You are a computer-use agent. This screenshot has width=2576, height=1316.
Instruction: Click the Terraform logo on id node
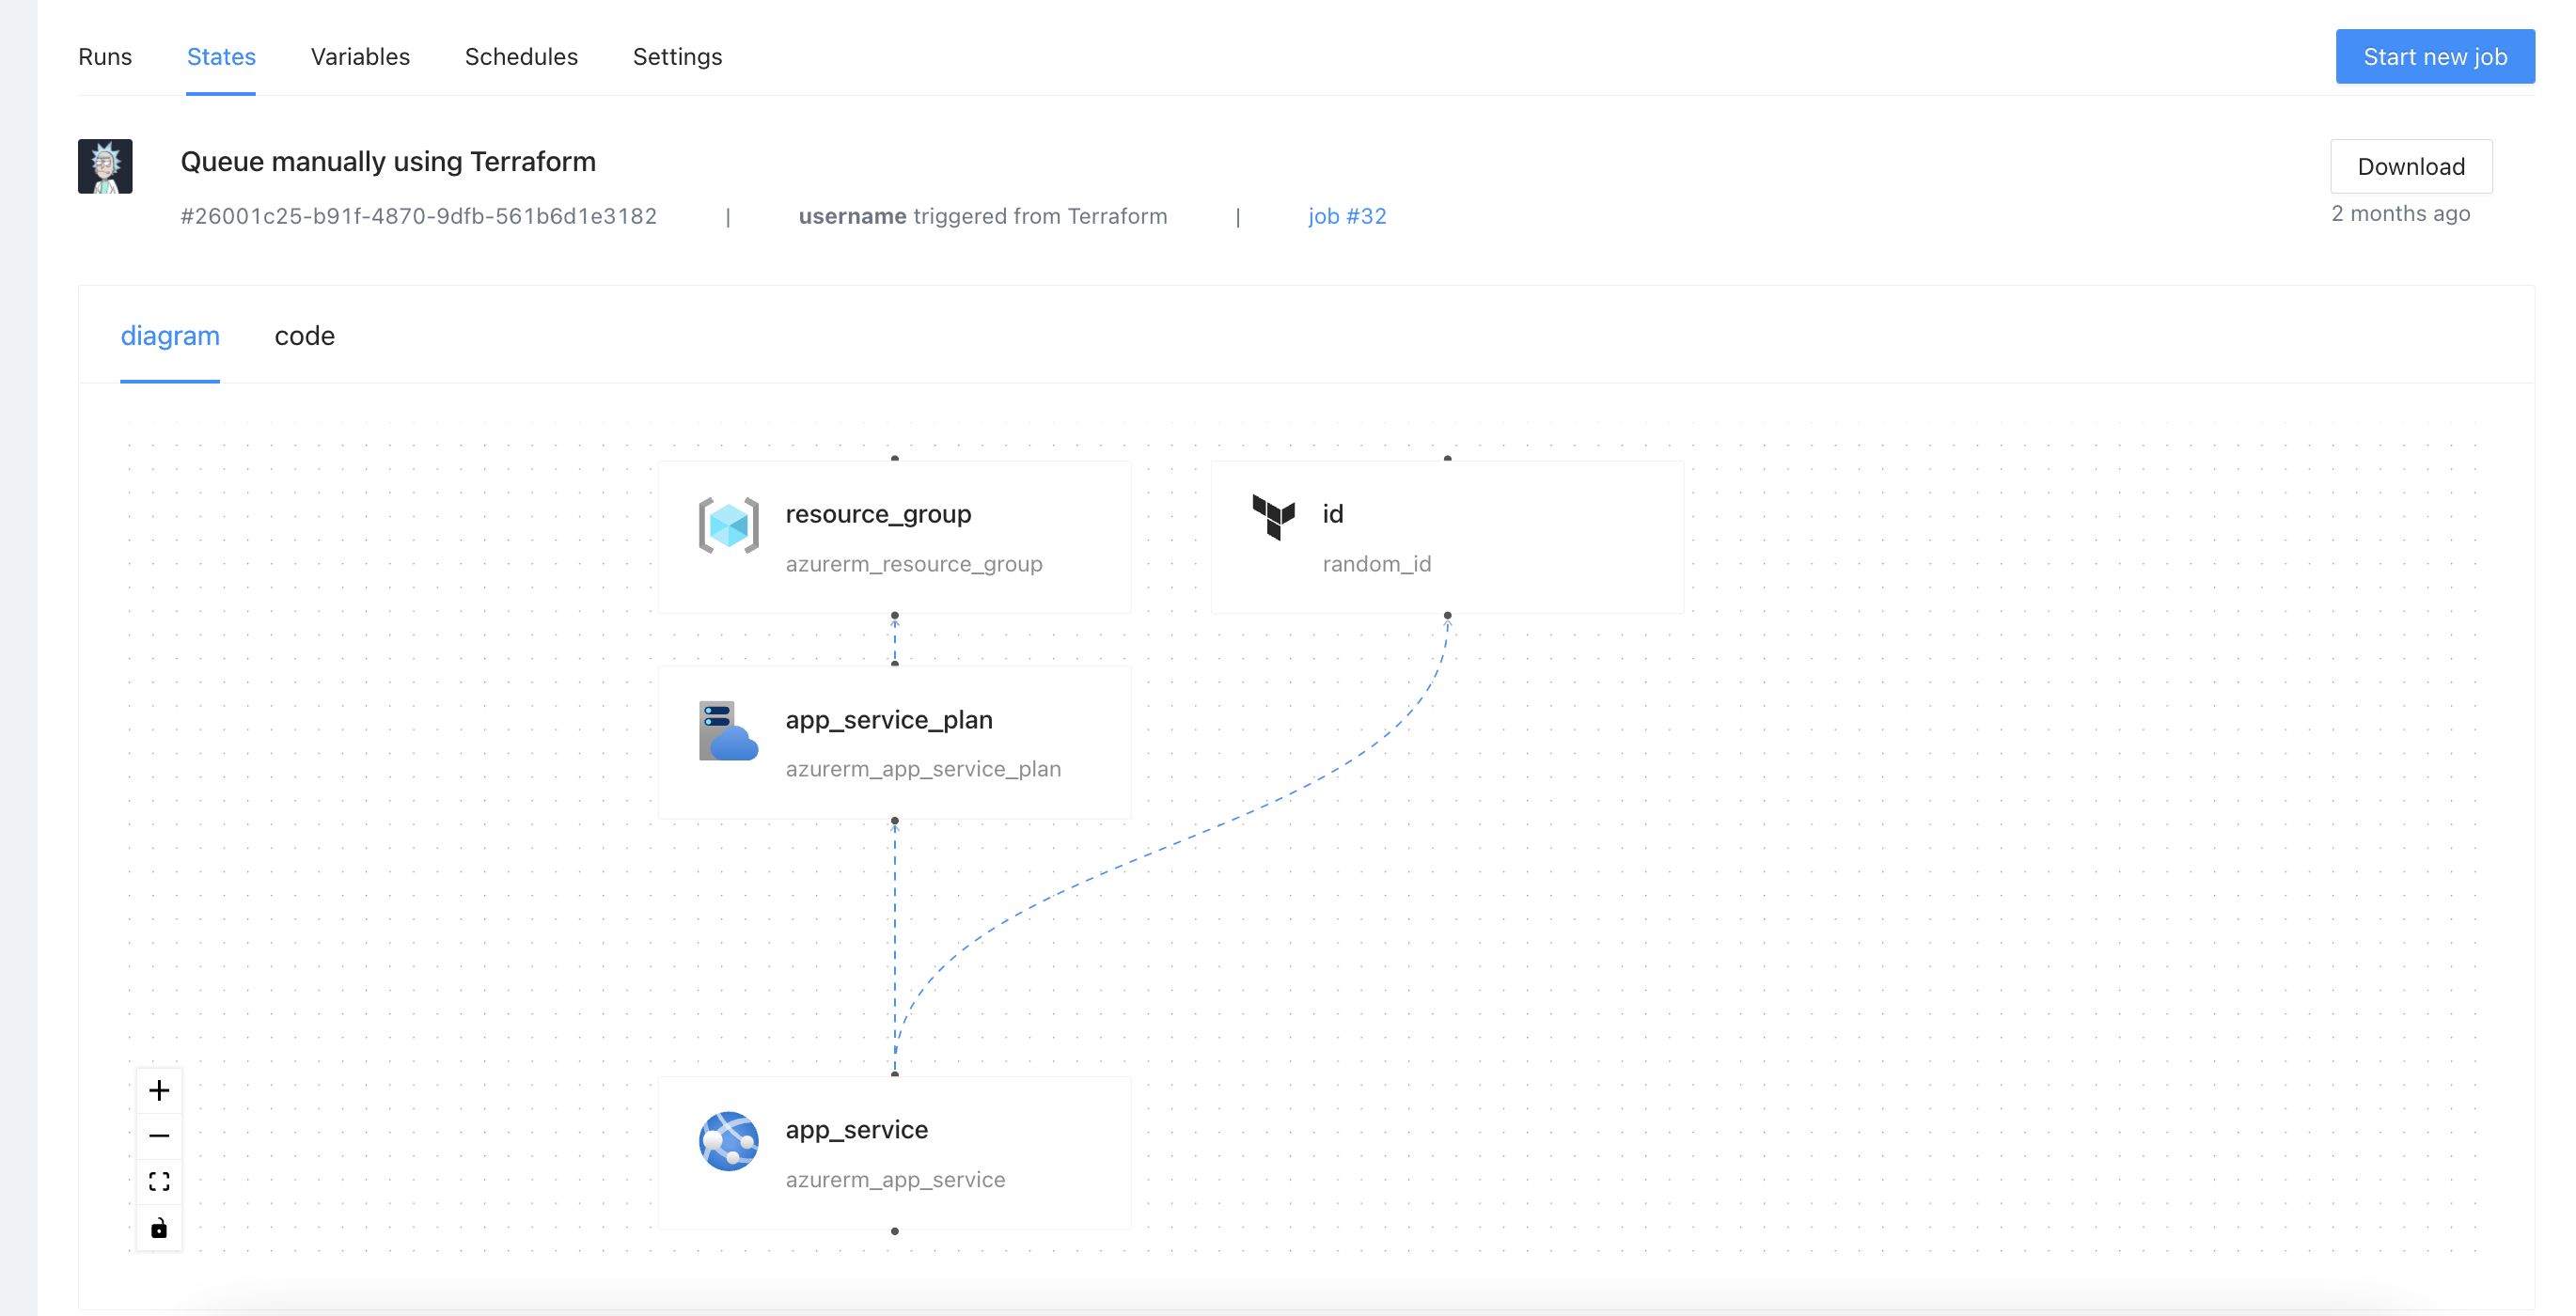coord(1273,517)
